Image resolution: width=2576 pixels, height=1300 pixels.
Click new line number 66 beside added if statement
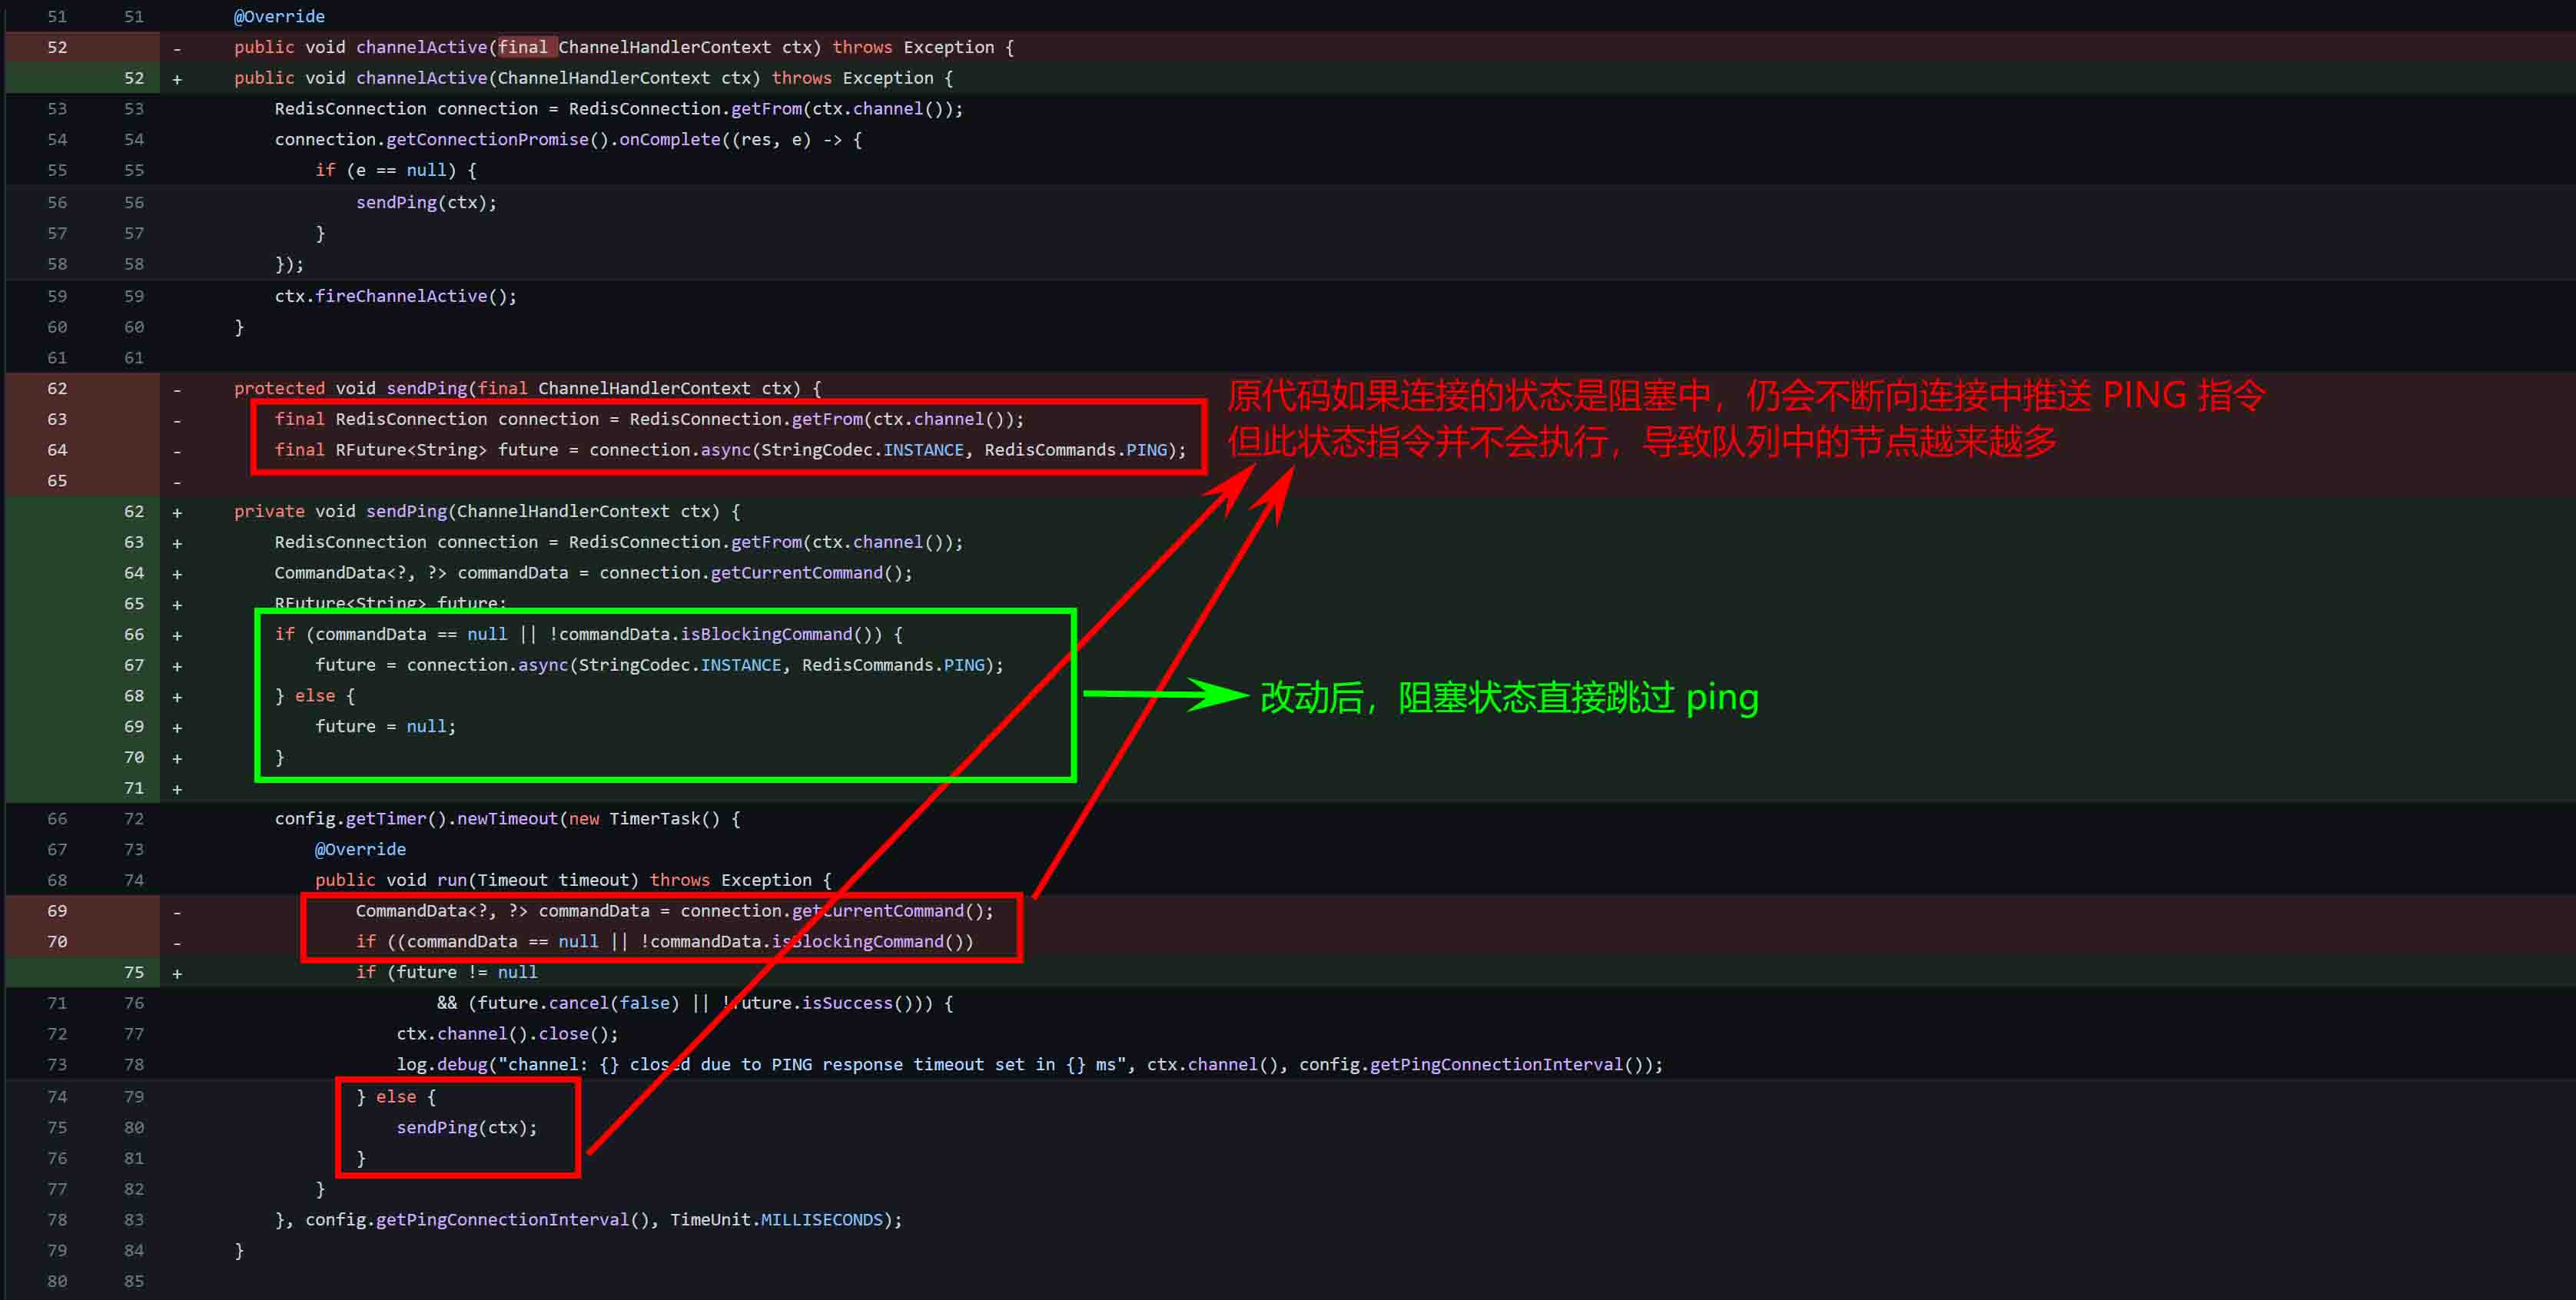(134, 634)
